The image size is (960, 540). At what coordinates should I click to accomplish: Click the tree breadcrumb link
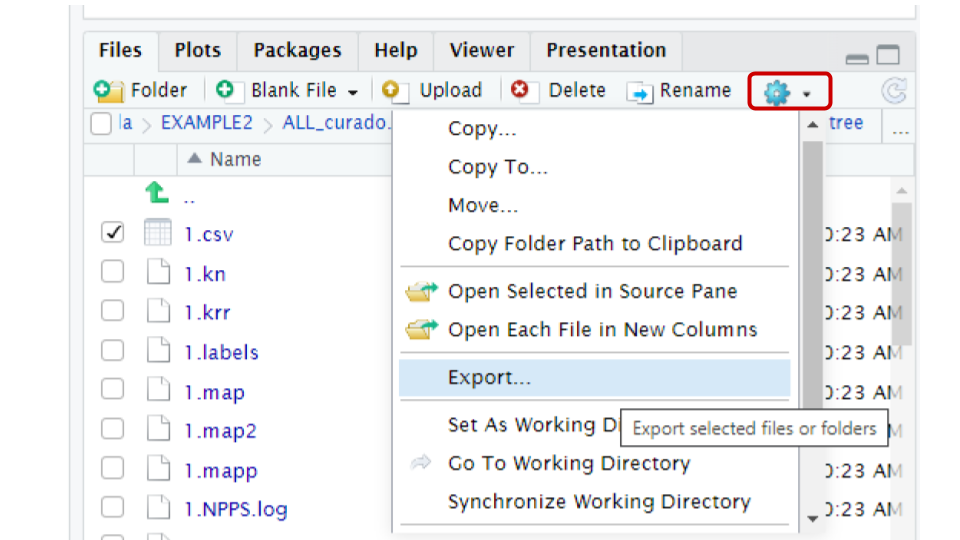pos(846,123)
